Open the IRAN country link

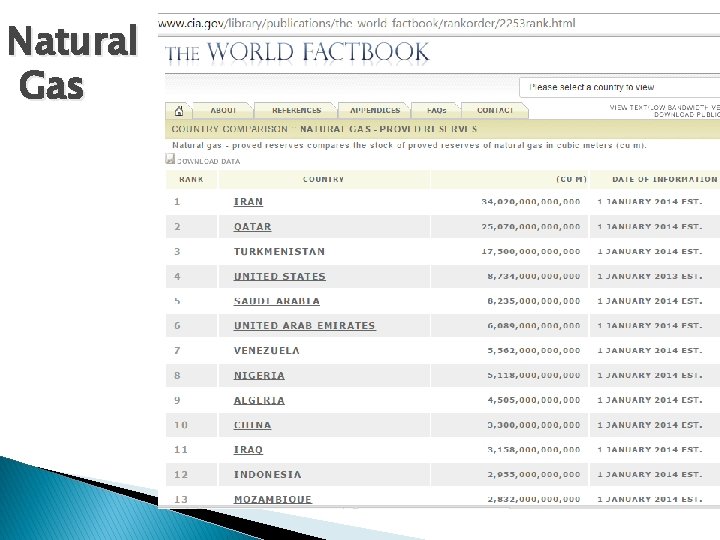248,202
